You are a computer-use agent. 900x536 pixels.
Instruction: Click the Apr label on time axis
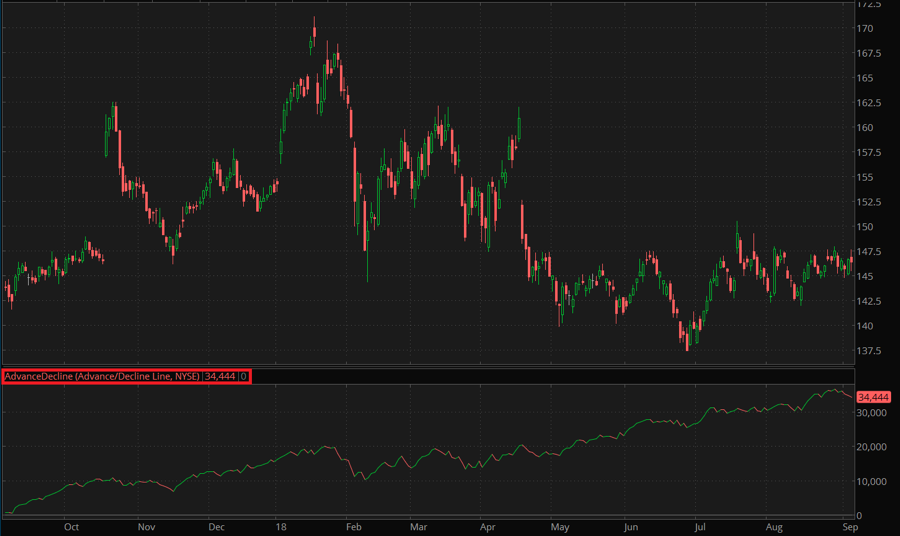[x=488, y=525]
